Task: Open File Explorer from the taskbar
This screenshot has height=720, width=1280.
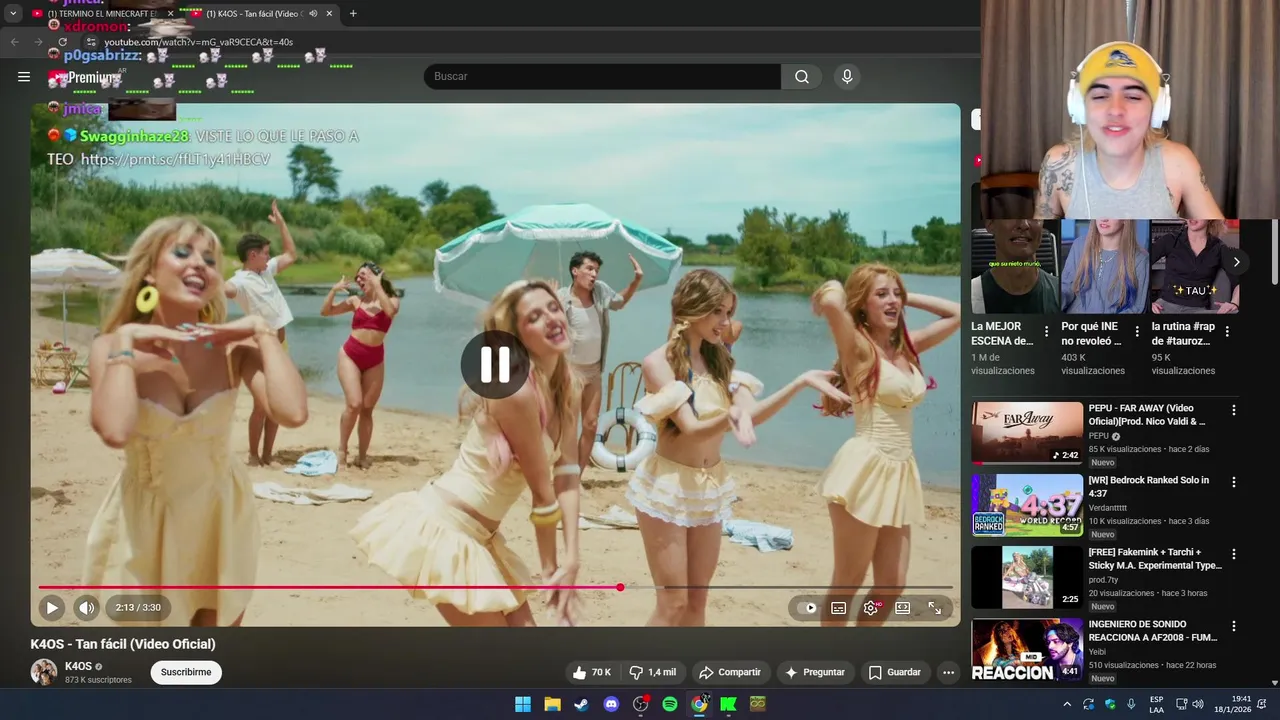Action: click(x=552, y=704)
